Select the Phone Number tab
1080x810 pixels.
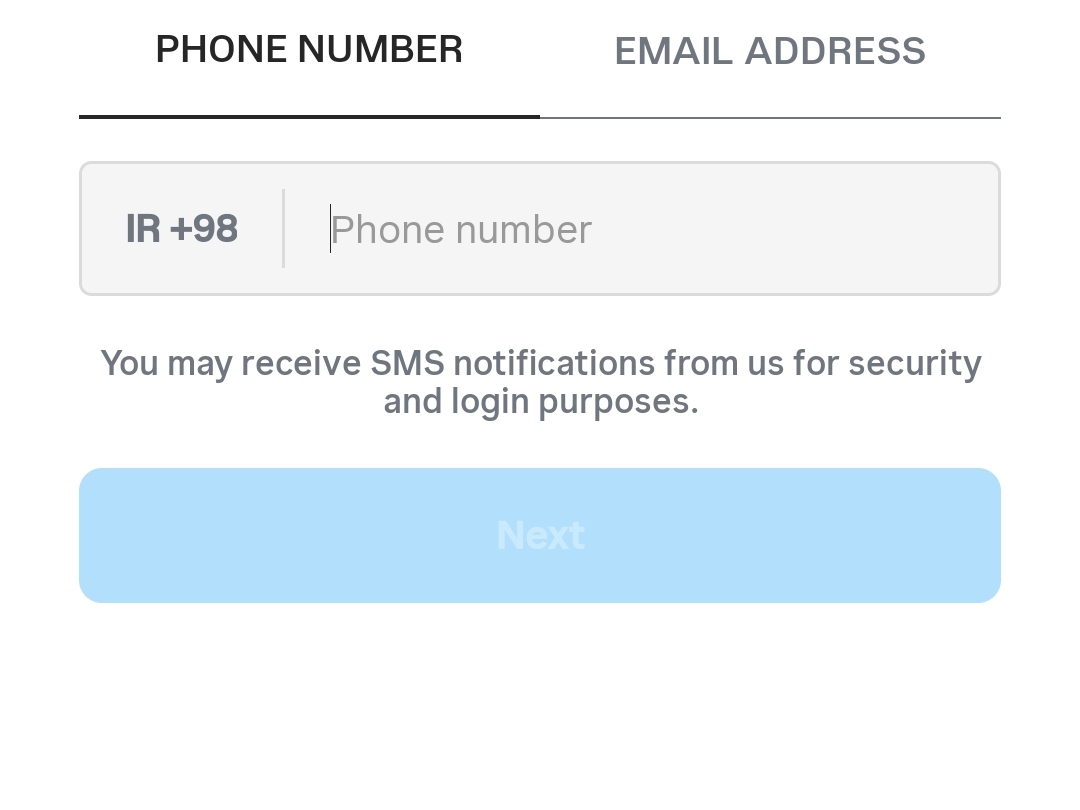(x=309, y=50)
